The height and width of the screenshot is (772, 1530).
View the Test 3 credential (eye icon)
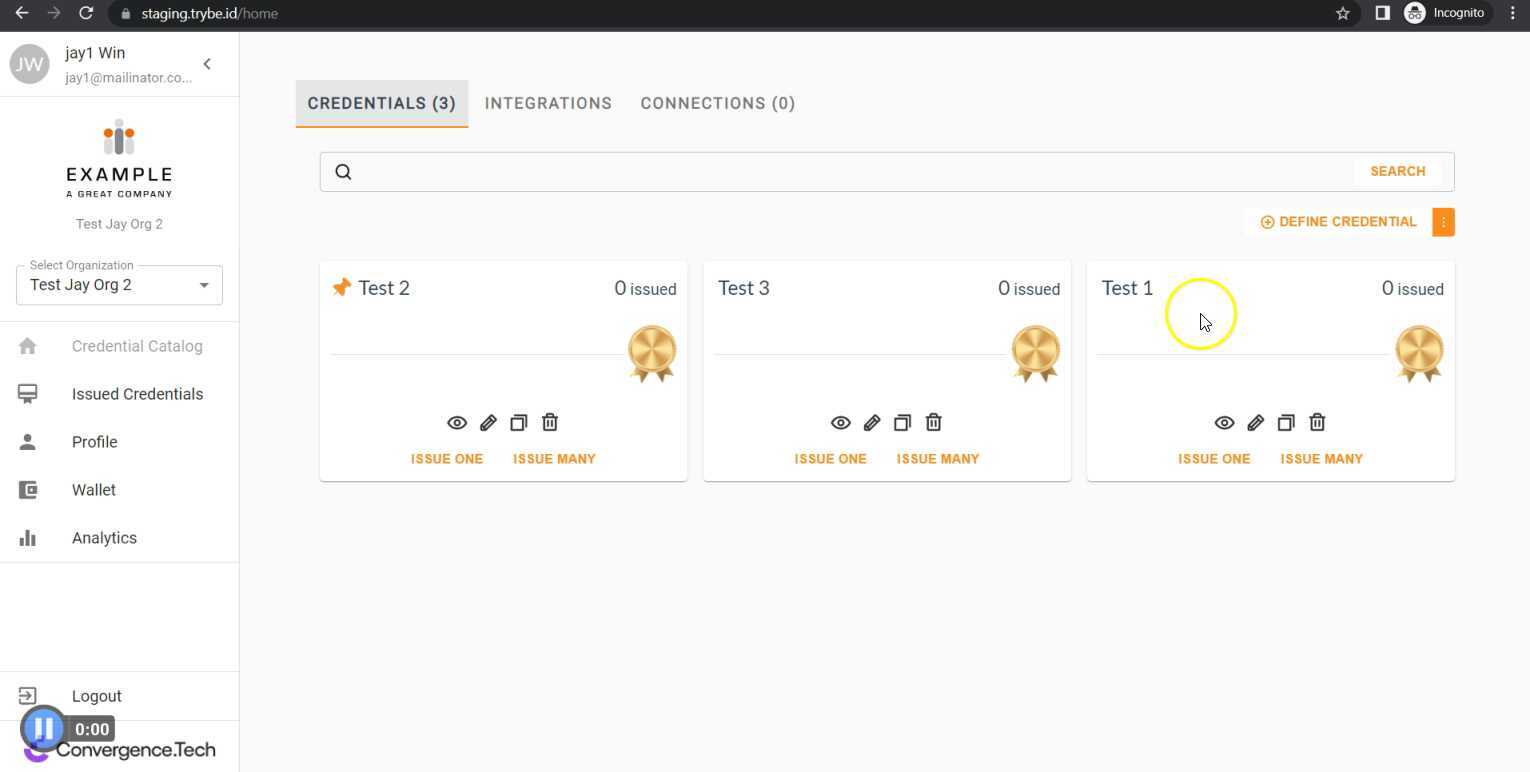click(841, 423)
